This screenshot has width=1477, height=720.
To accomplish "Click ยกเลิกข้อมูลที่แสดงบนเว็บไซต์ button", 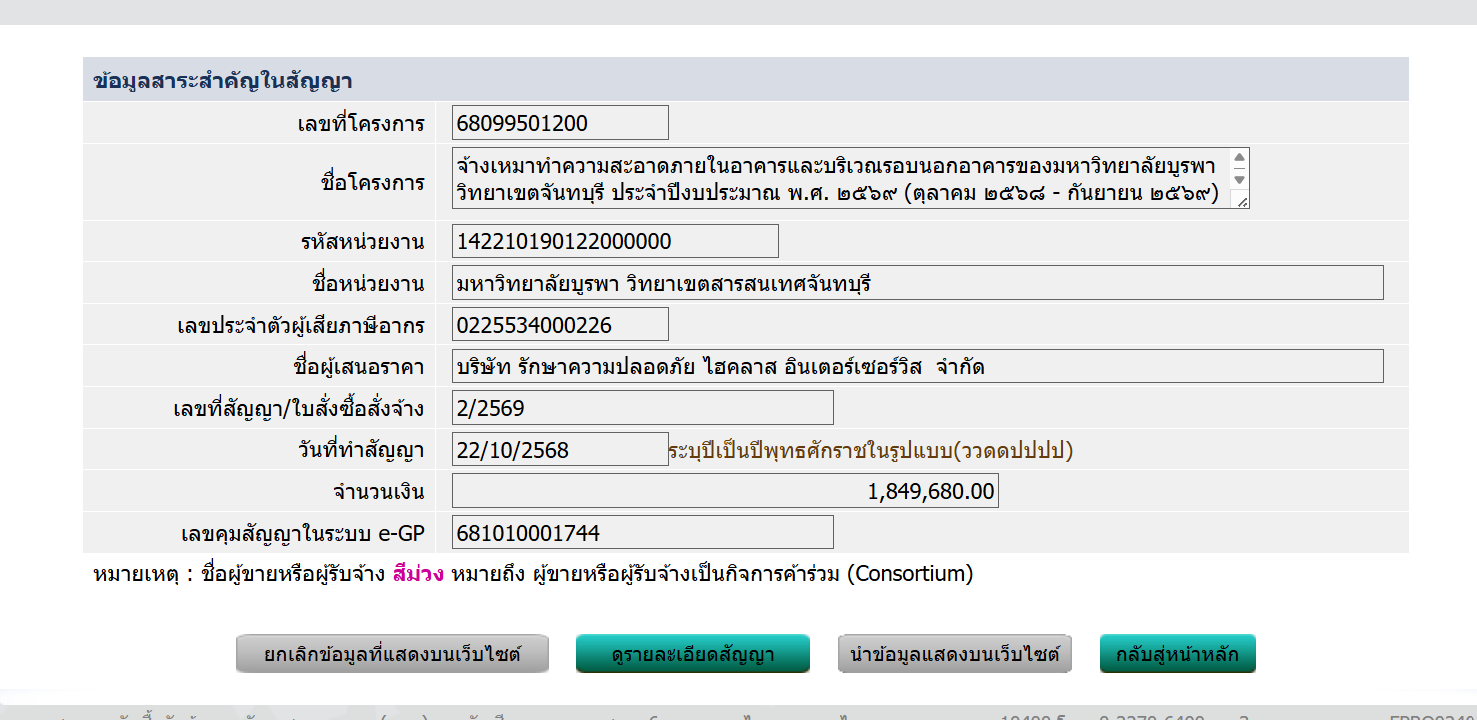I will coord(392,655).
